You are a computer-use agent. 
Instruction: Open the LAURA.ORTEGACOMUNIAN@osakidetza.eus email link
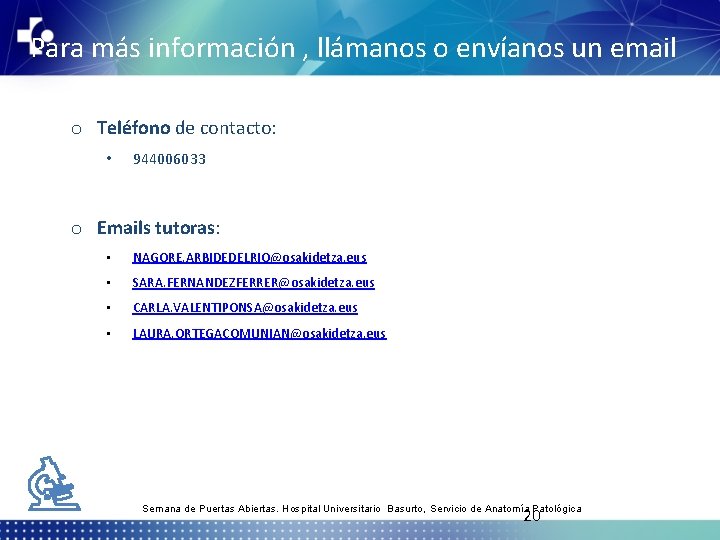pyautogui.click(x=259, y=333)
